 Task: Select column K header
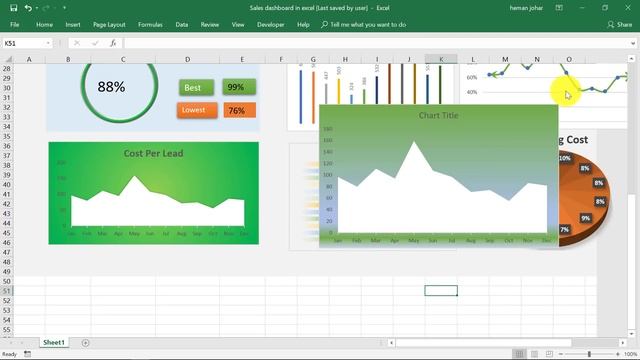click(x=441, y=59)
